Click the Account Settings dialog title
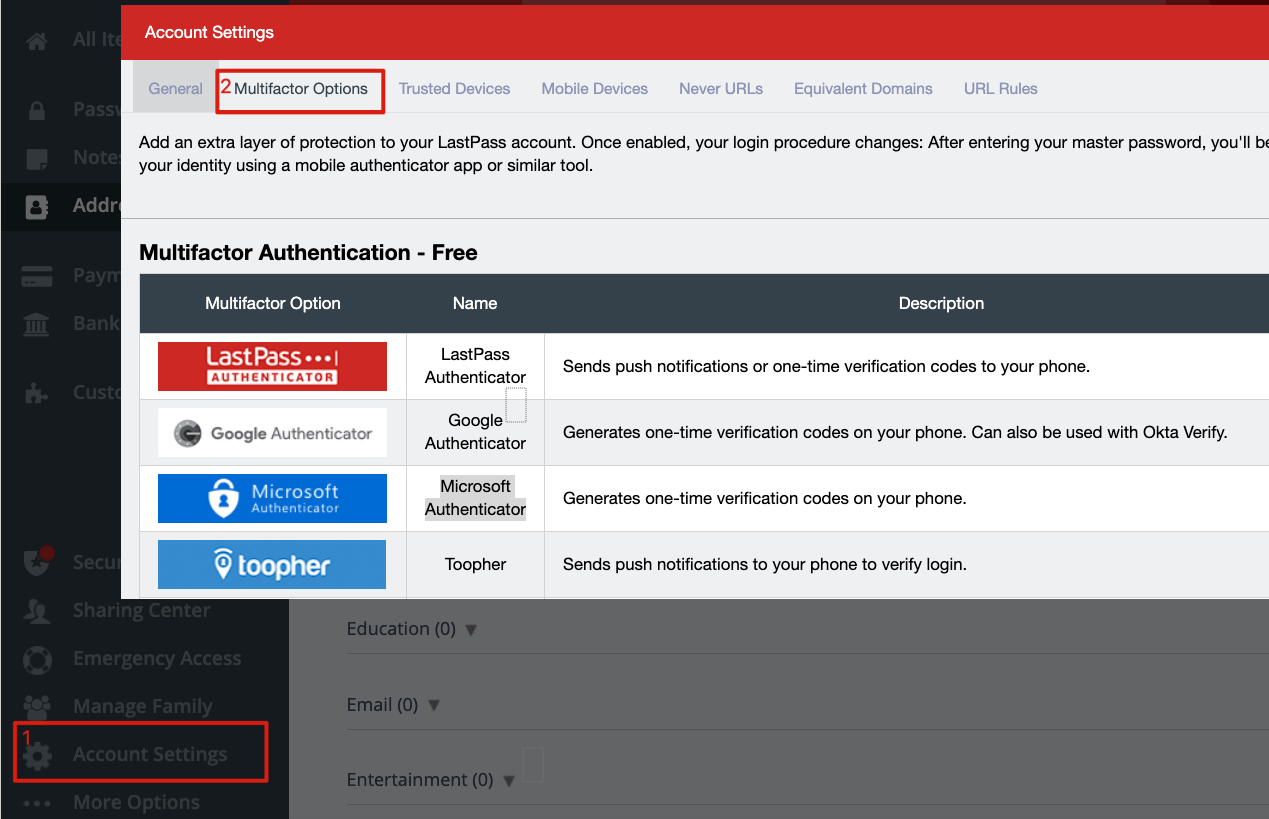This screenshot has height=819, width=1269. tap(209, 32)
